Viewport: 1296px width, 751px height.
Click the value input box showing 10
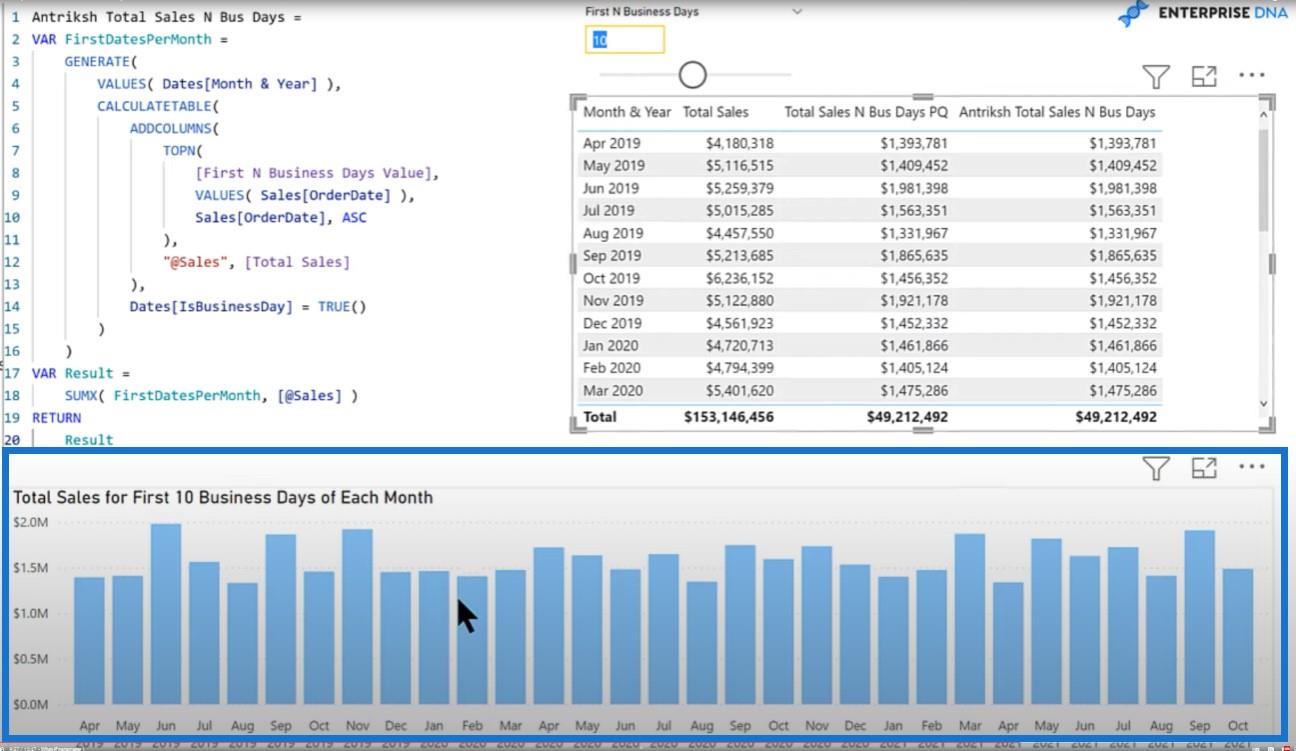(627, 40)
